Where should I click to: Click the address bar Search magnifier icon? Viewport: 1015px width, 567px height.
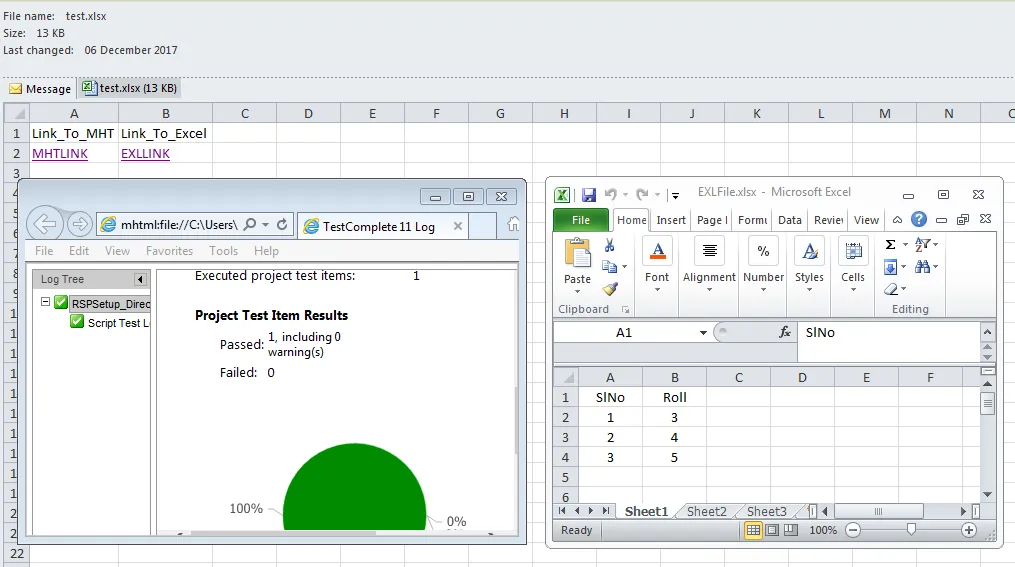(x=250, y=225)
